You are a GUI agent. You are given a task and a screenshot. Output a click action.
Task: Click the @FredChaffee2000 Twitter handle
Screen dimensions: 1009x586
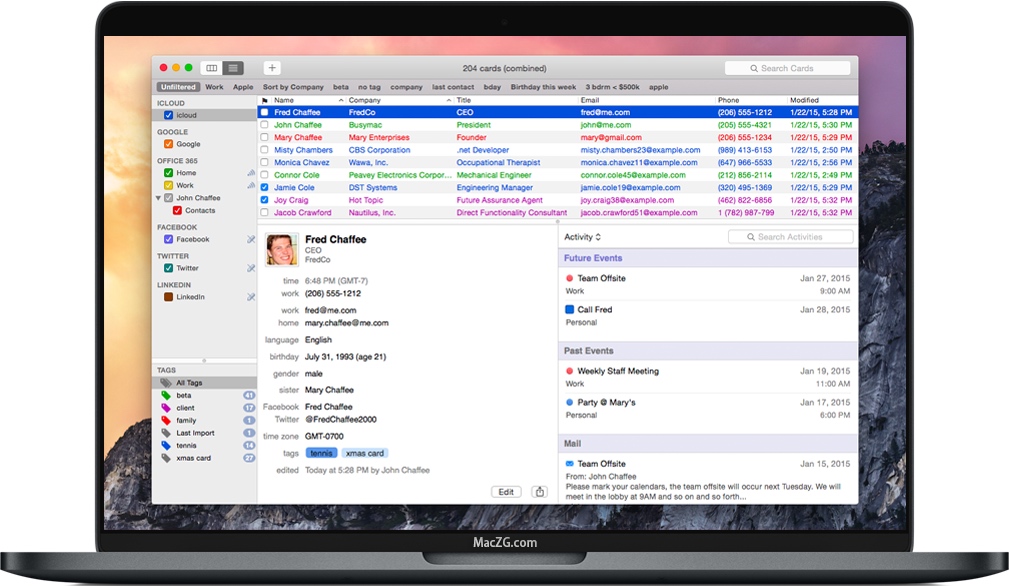coord(340,419)
